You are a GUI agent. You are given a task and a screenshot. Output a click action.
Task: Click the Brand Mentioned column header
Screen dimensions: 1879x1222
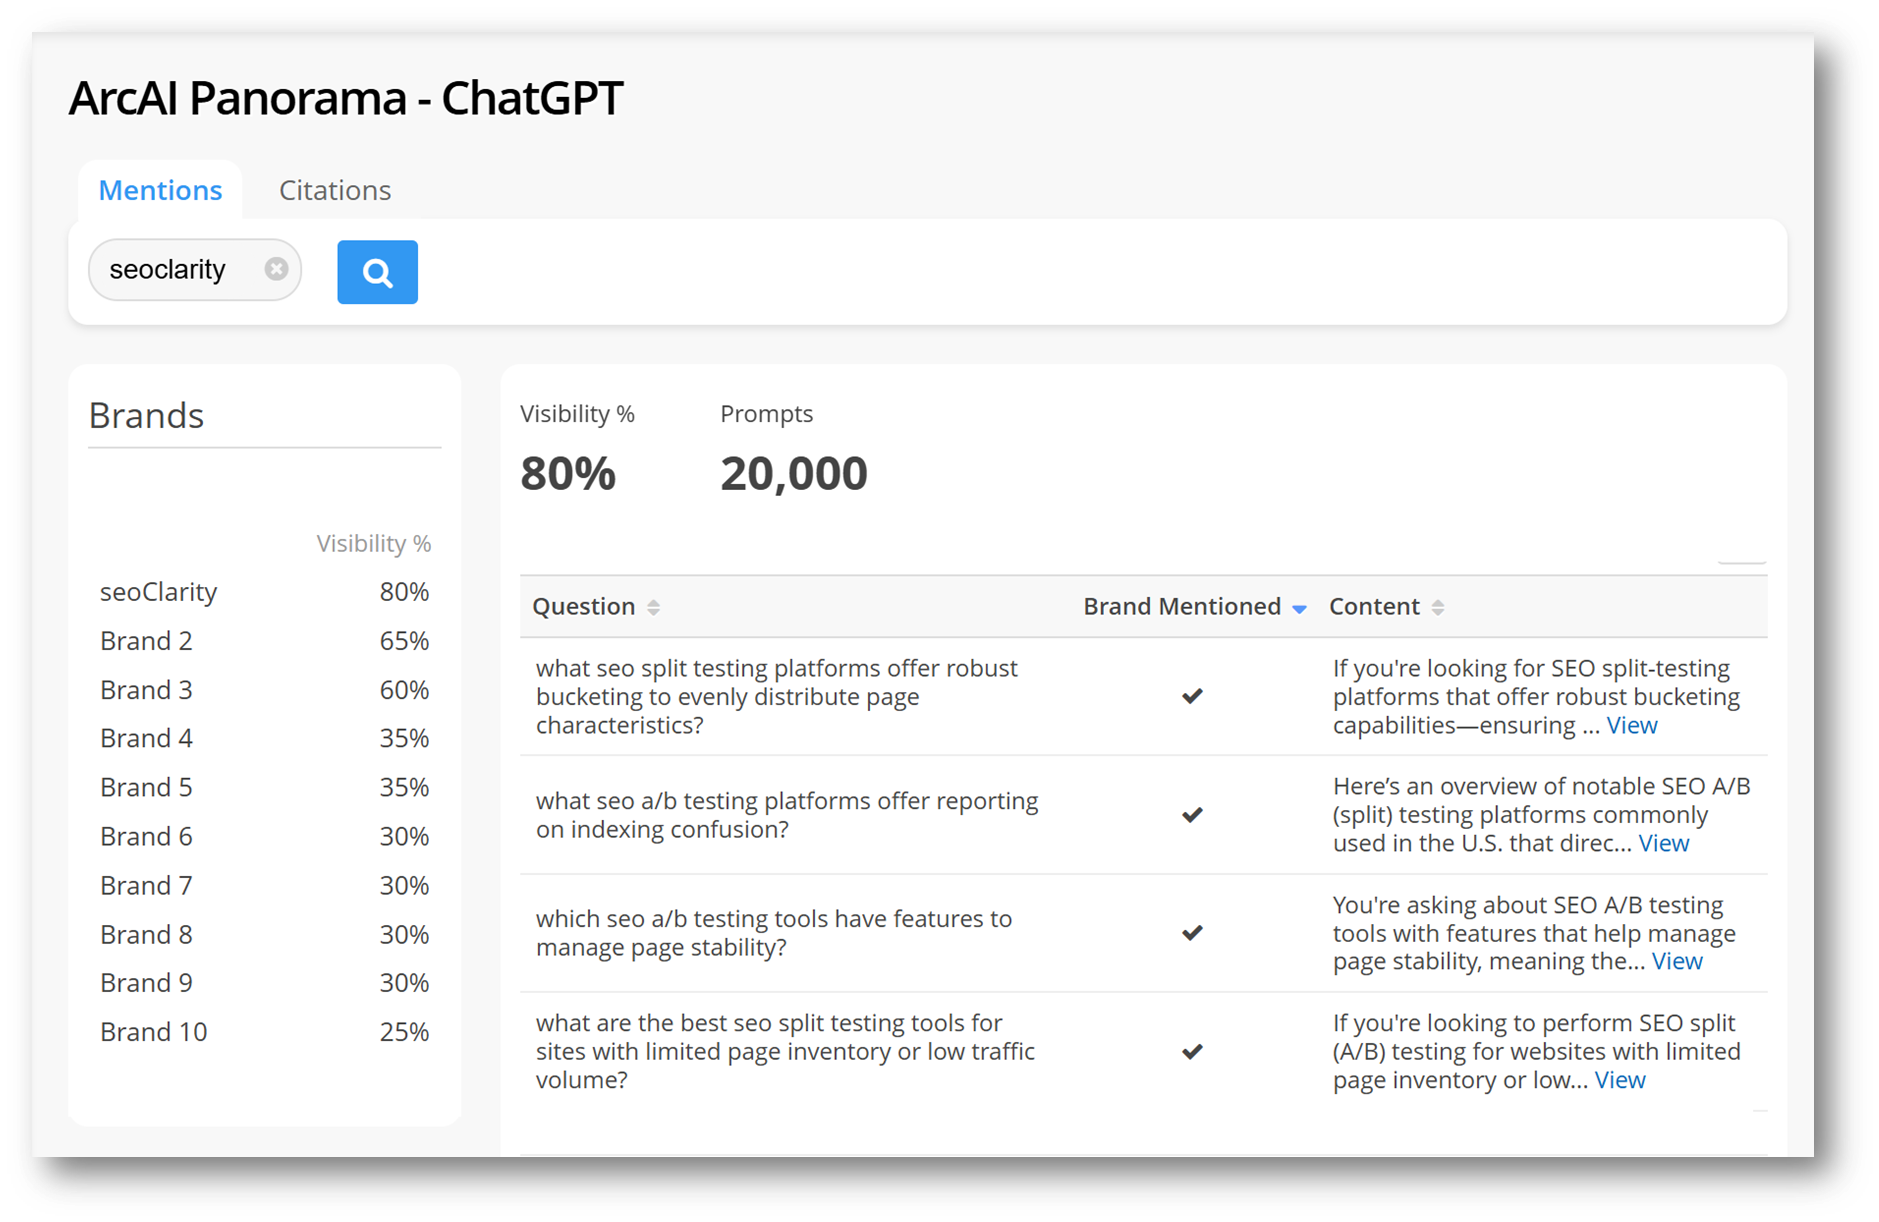pyautogui.click(x=1181, y=607)
